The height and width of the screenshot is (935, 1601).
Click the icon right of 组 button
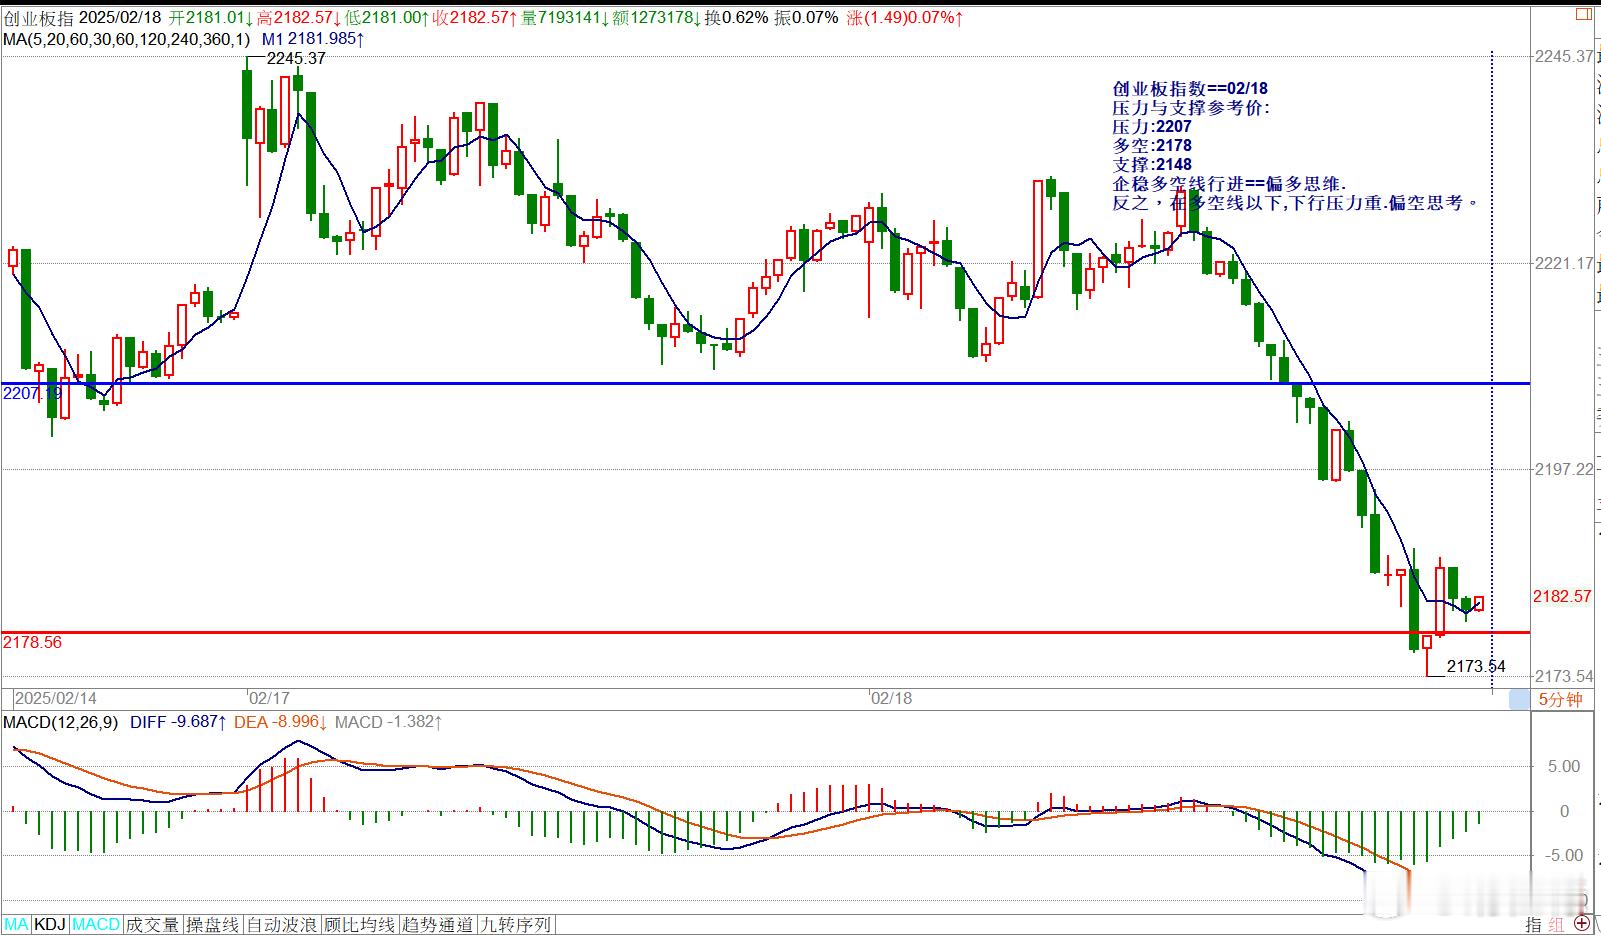pyautogui.click(x=1583, y=923)
